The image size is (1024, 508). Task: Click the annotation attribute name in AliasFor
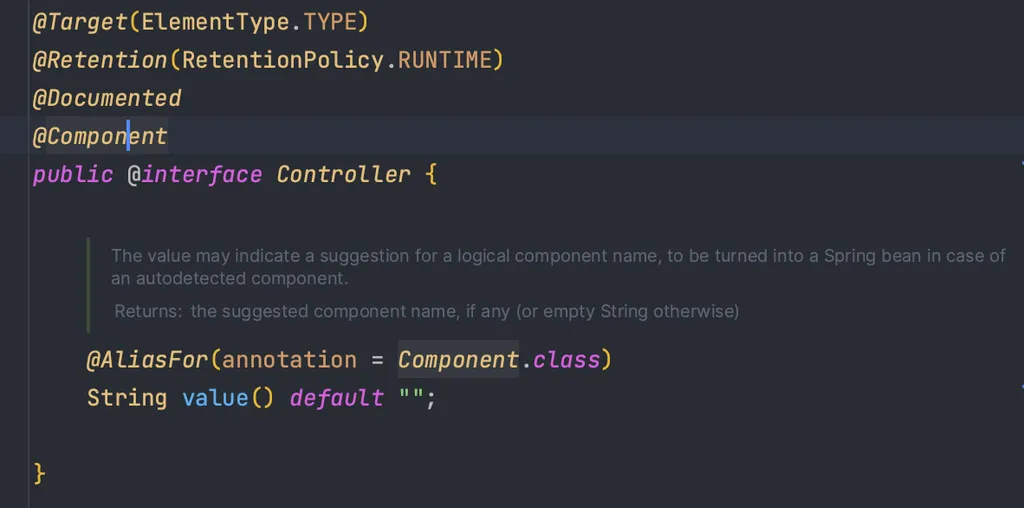click(289, 360)
